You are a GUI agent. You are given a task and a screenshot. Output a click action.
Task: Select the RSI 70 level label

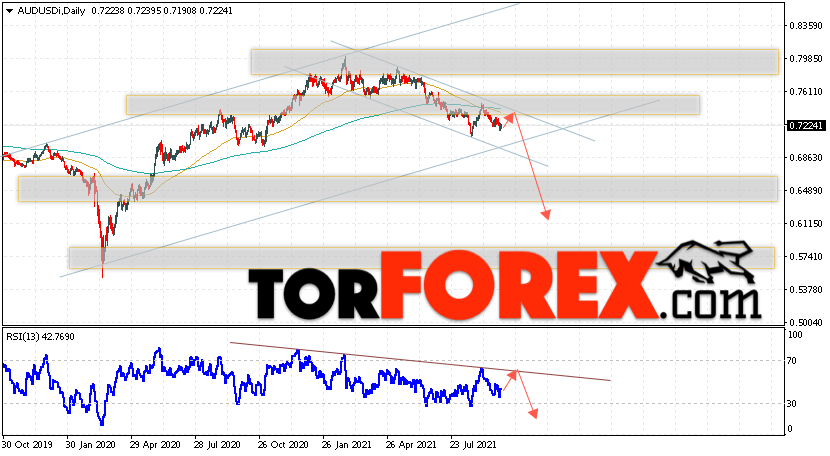[x=792, y=361]
